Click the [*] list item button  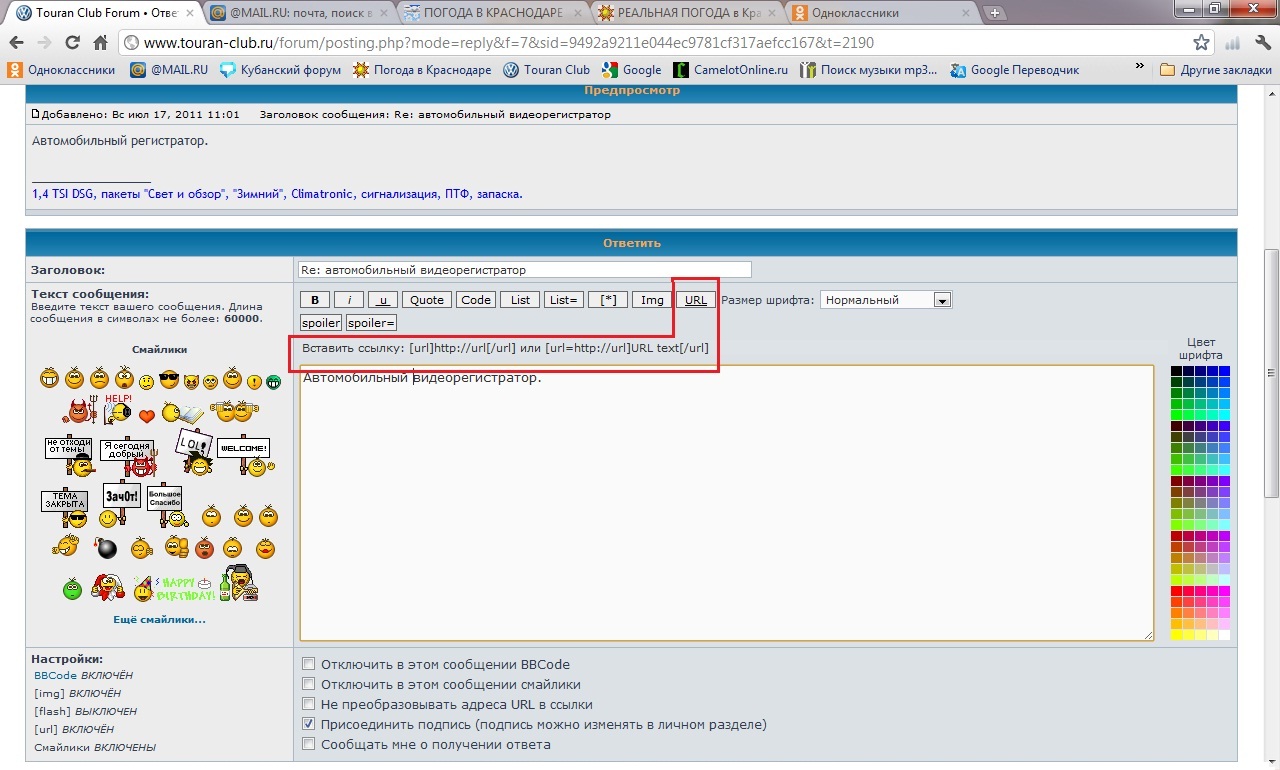608,300
